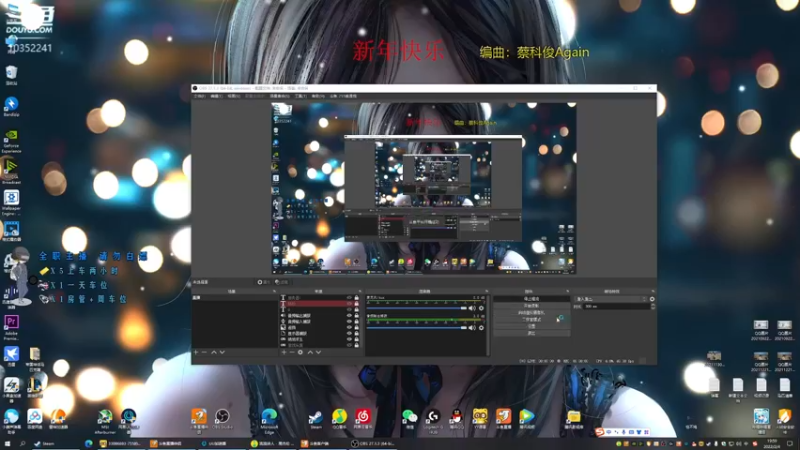Viewport: 800px width, 450px height.
Task: Click first mixer channel volume slider
Action: coord(416,308)
